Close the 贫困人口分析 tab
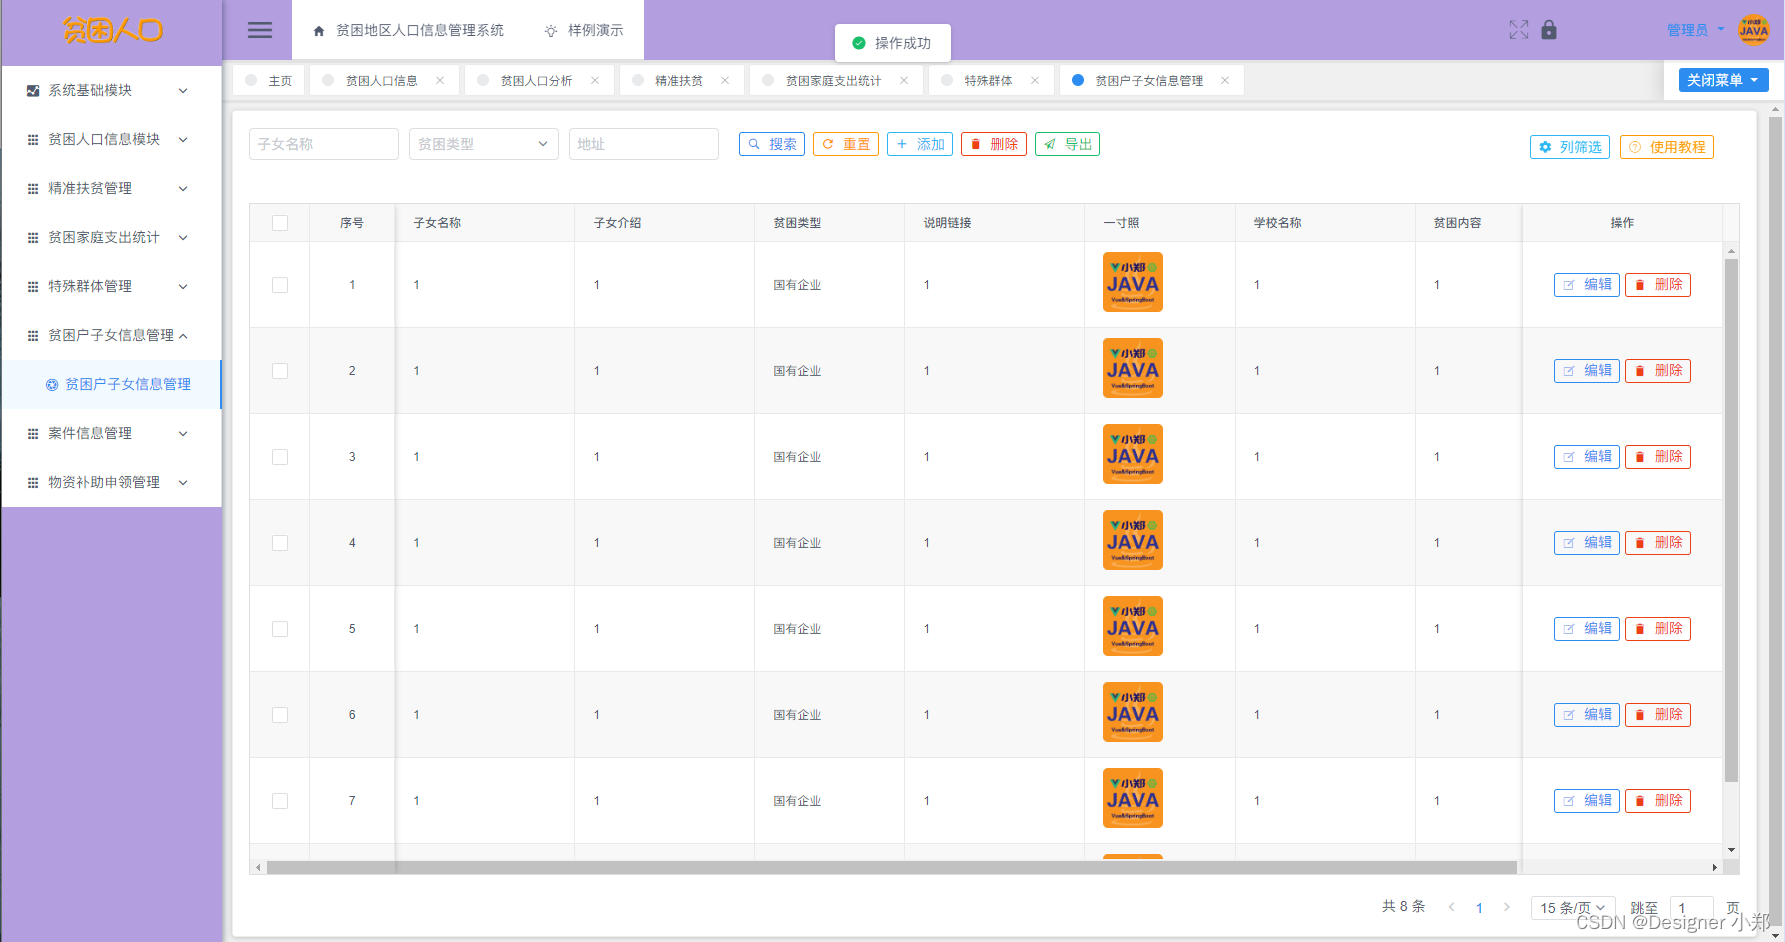 point(595,81)
